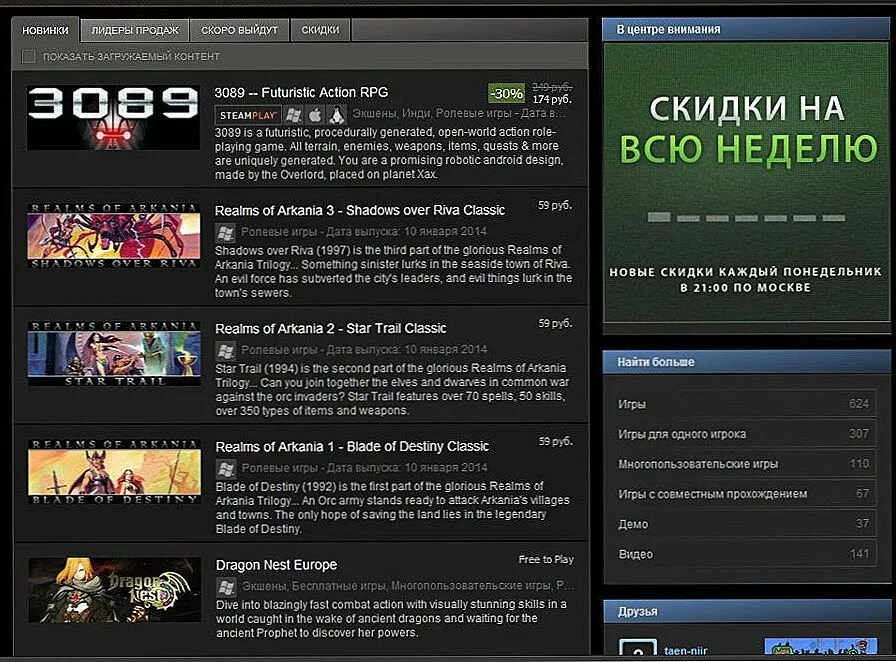Browse the Игры category (624)

746,404
